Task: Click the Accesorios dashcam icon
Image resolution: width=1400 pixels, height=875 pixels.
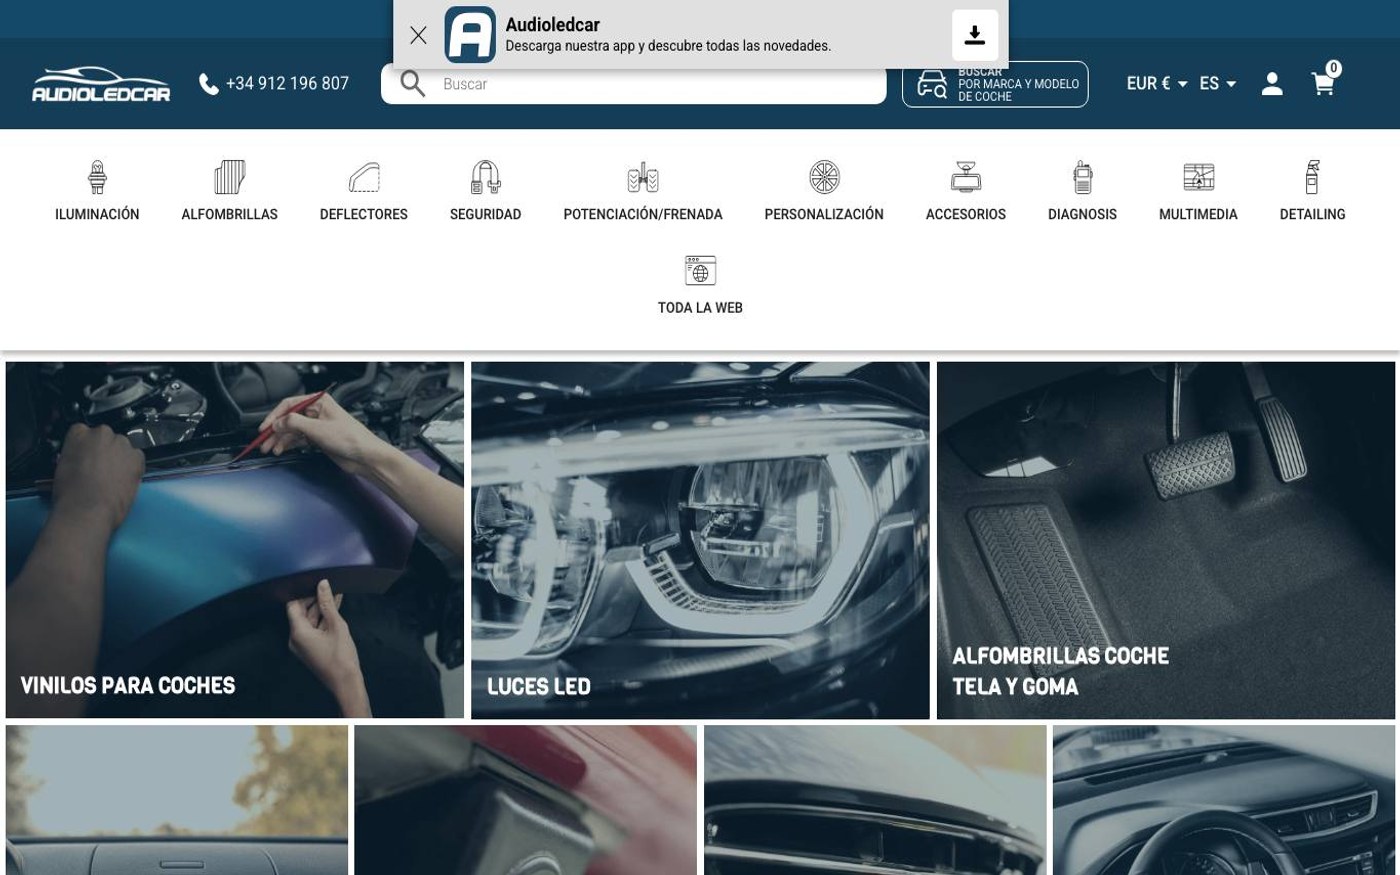Action: [x=966, y=177]
